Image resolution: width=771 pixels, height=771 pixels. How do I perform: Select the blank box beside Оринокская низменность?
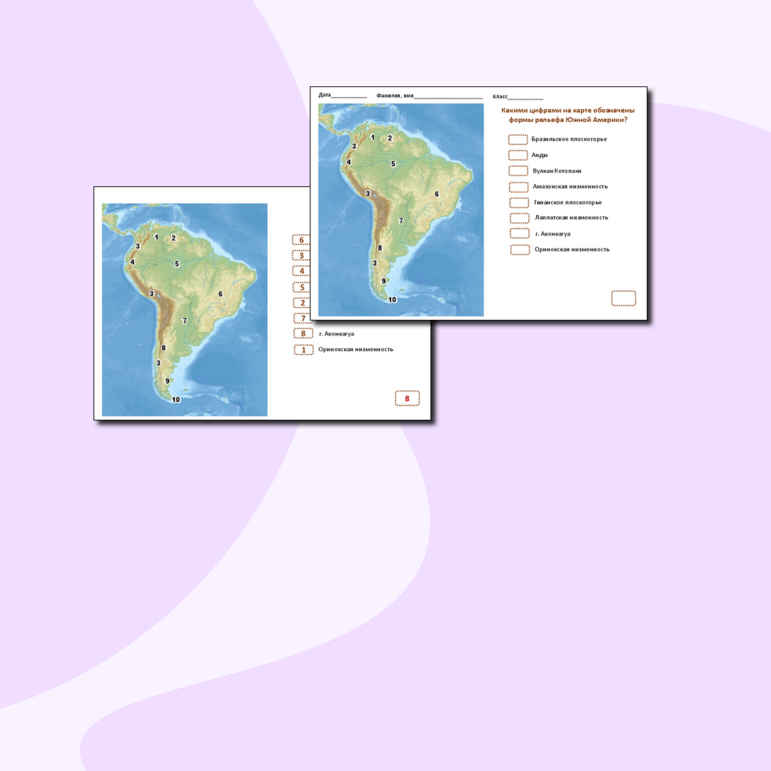[x=519, y=249]
